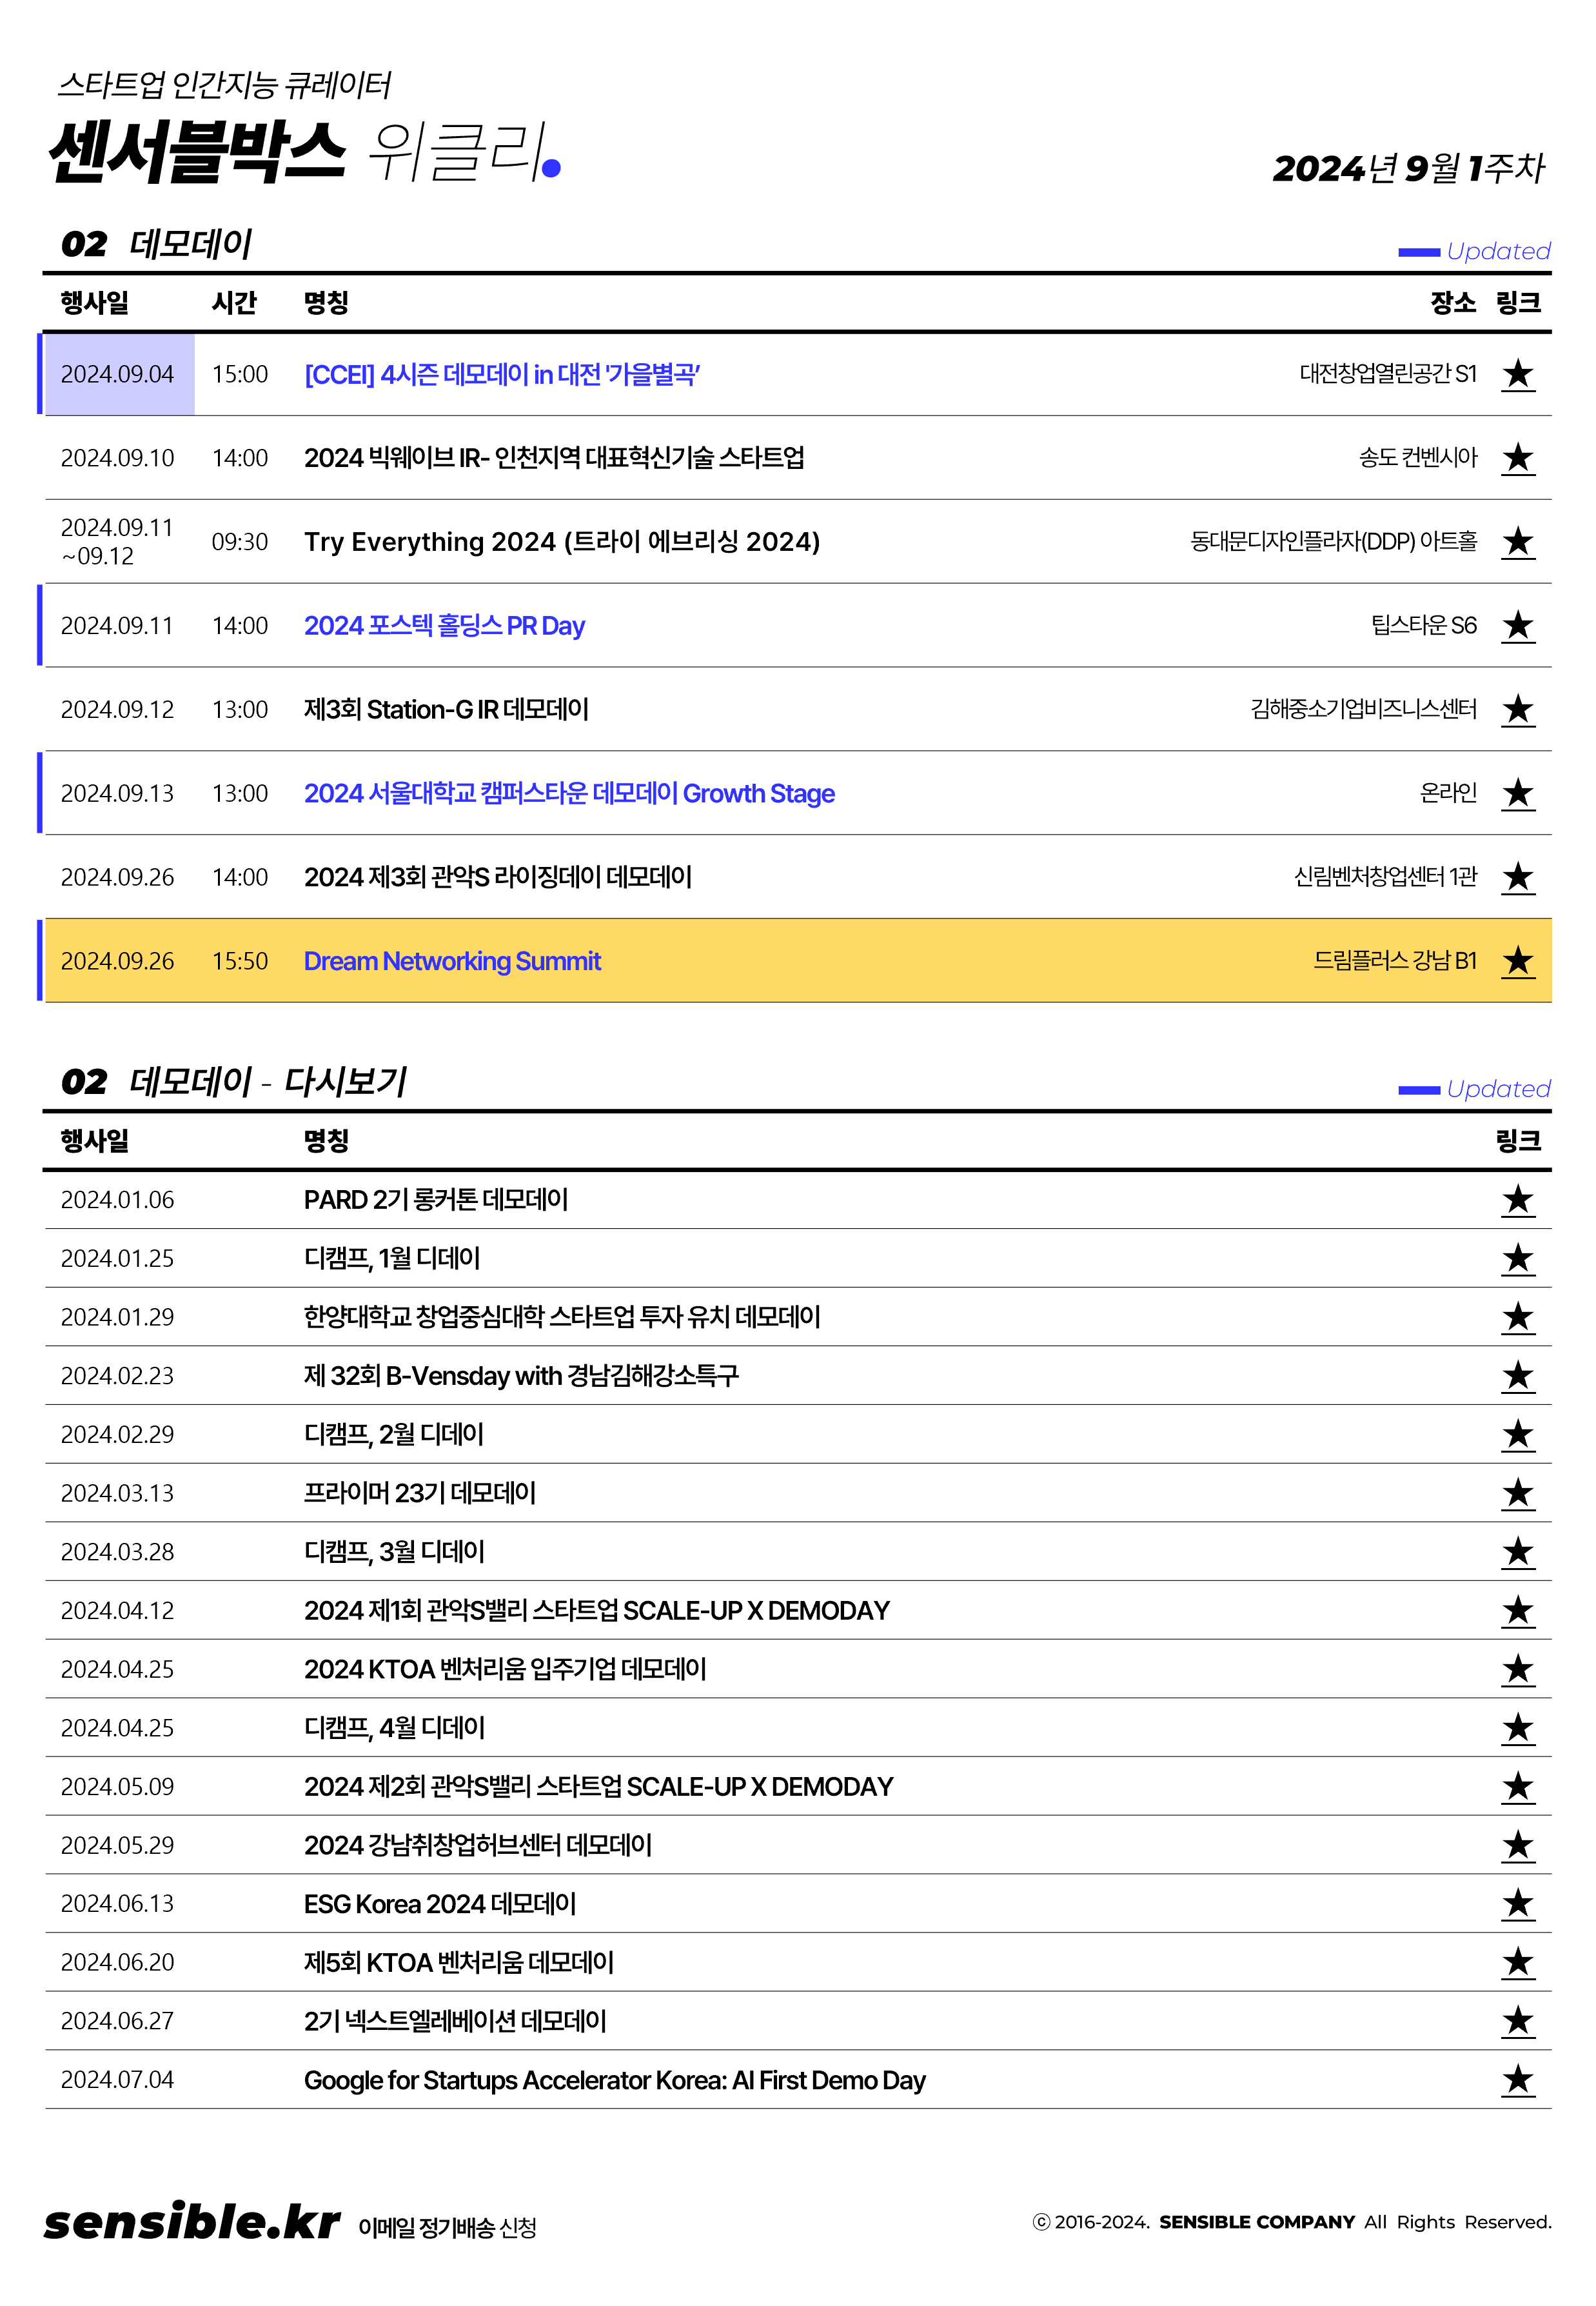Open star link for 디캠프 1월 디데이
The width and height of the screenshot is (1596, 2306).
pyautogui.click(x=1518, y=1260)
